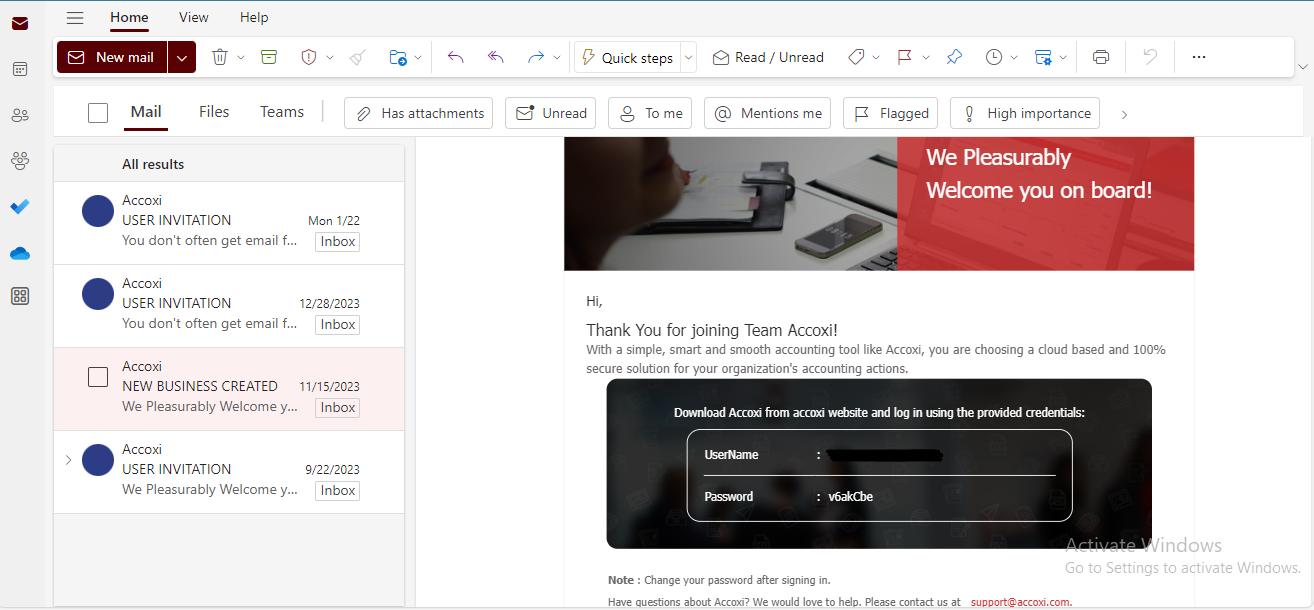Screen dimensions: 1314x610
Task: Click the Archive icon in toolbar
Action: [268, 58]
